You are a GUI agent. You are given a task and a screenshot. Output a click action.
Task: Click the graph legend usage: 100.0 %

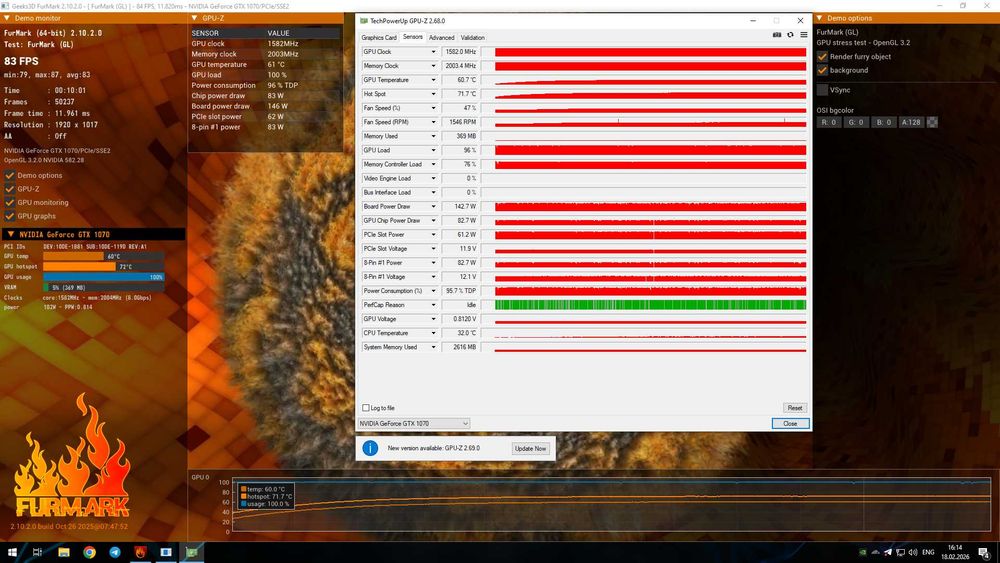(267, 504)
